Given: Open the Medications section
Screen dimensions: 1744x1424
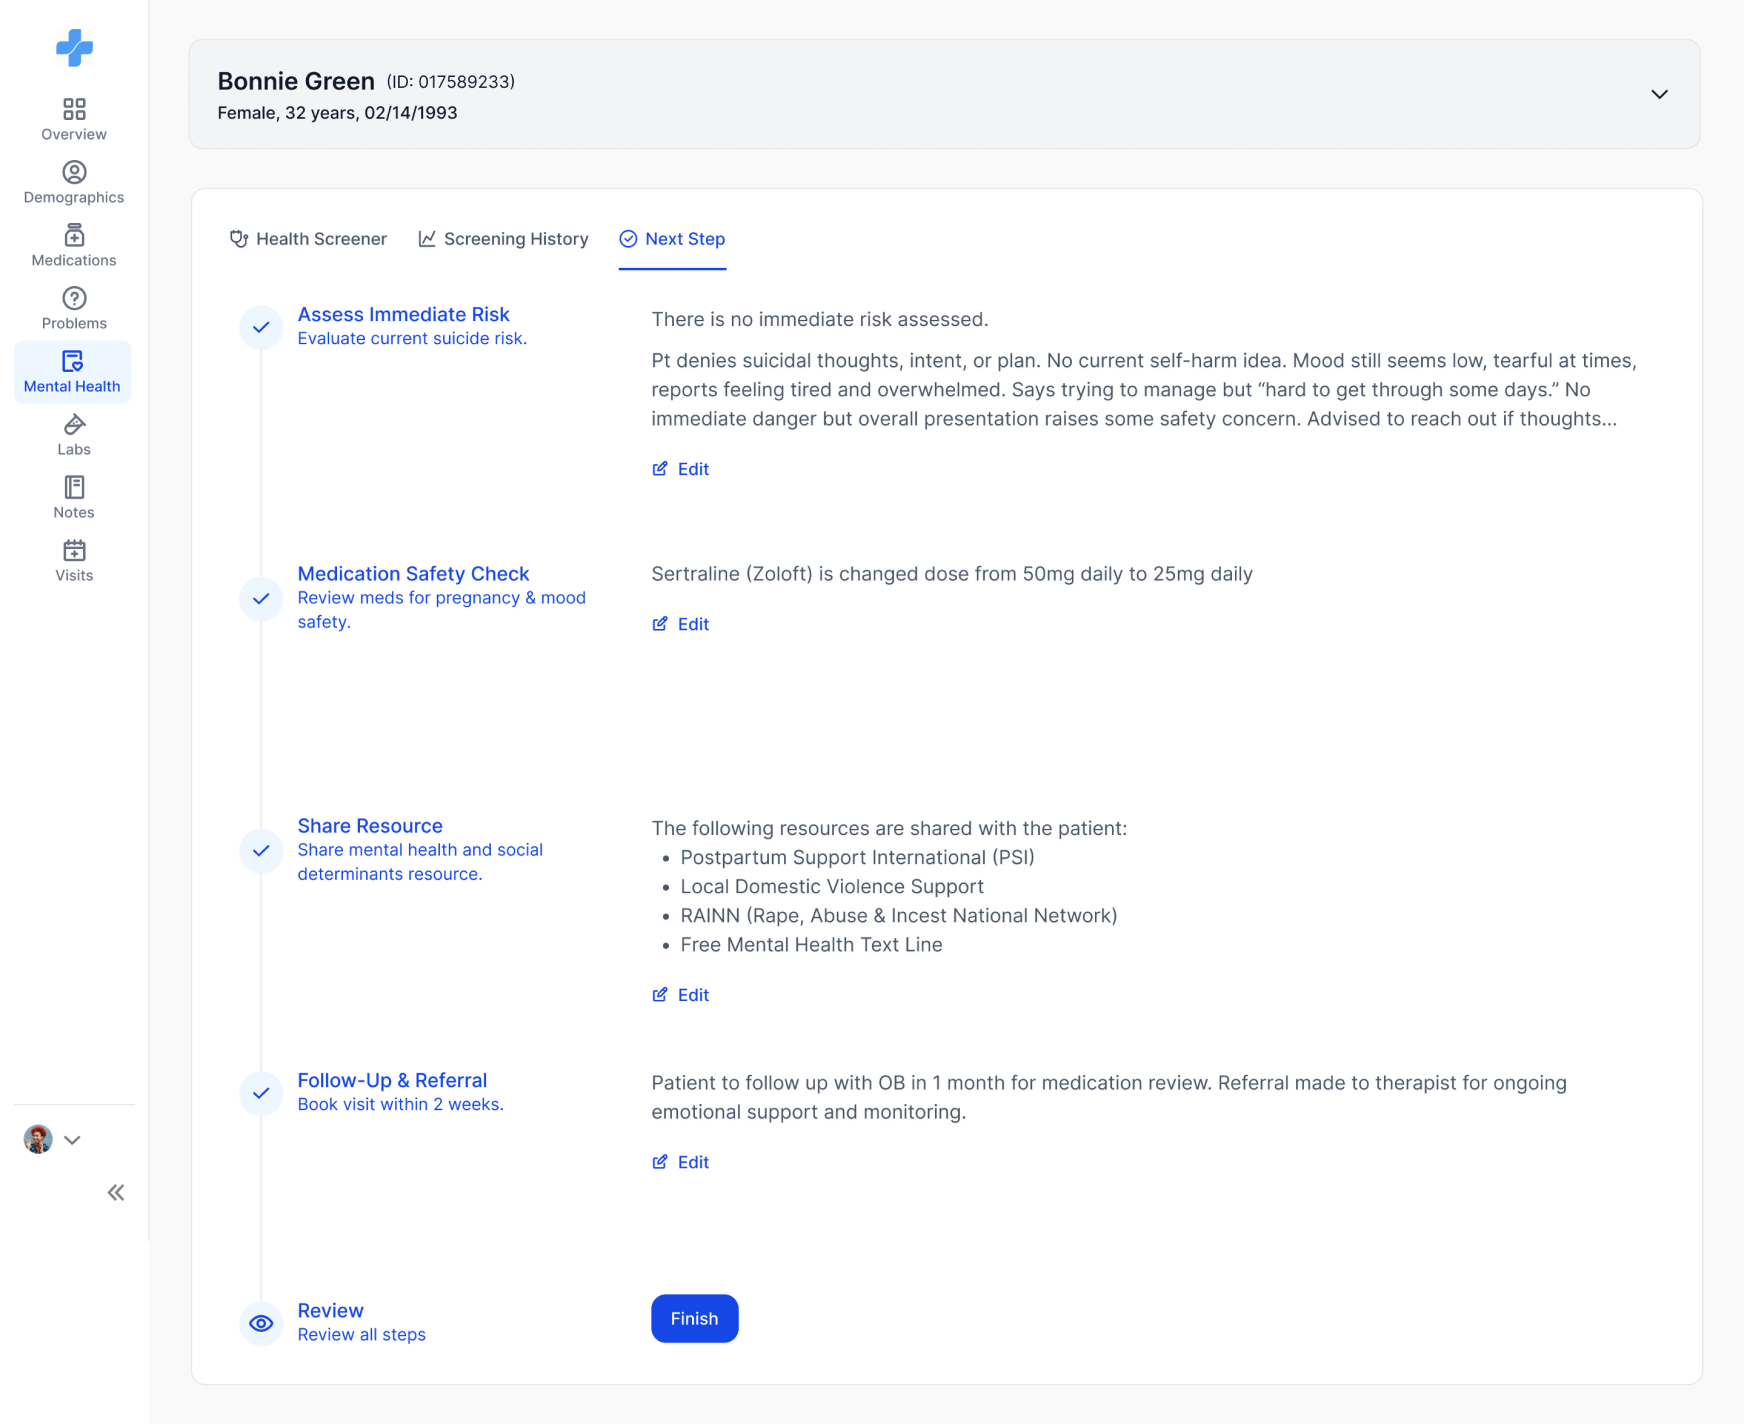Looking at the screenshot, I should click(74, 245).
